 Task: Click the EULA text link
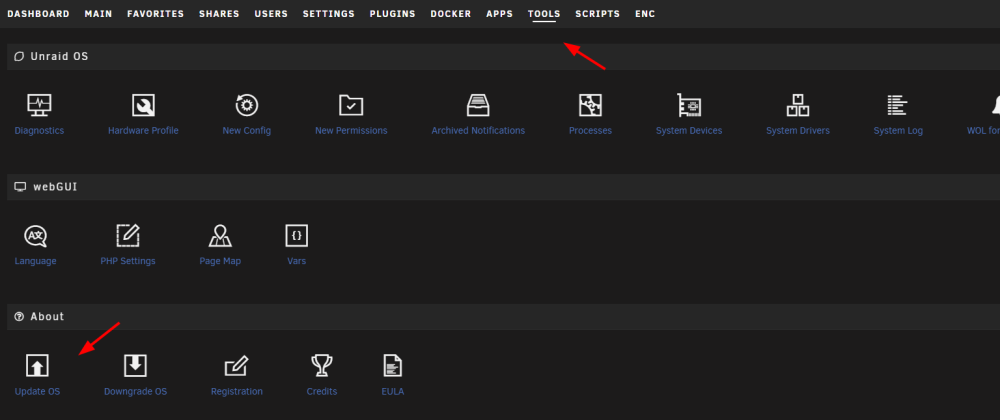[393, 391]
